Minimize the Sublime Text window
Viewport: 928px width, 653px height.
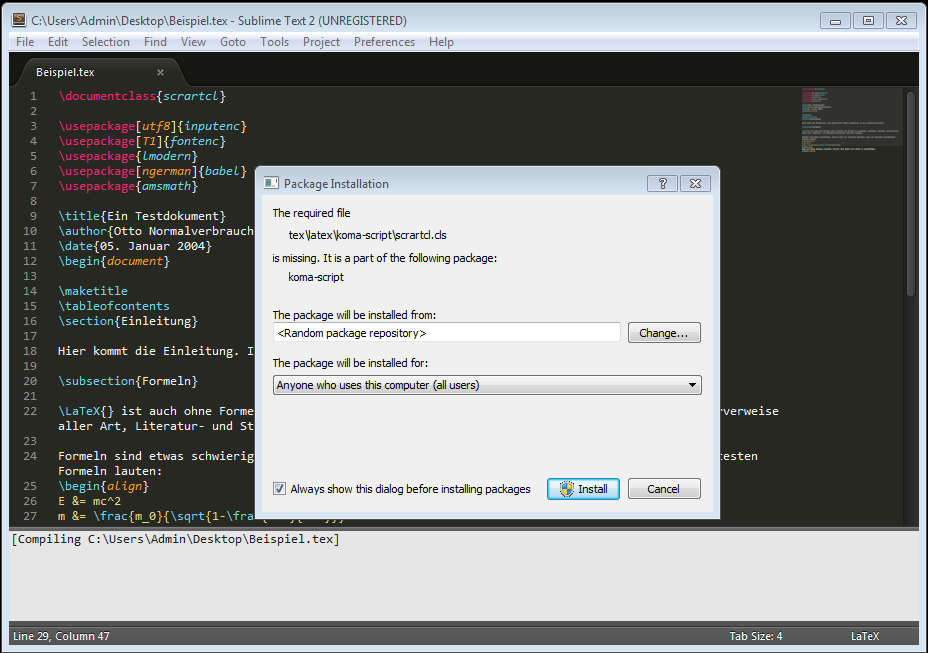(836, 21)
